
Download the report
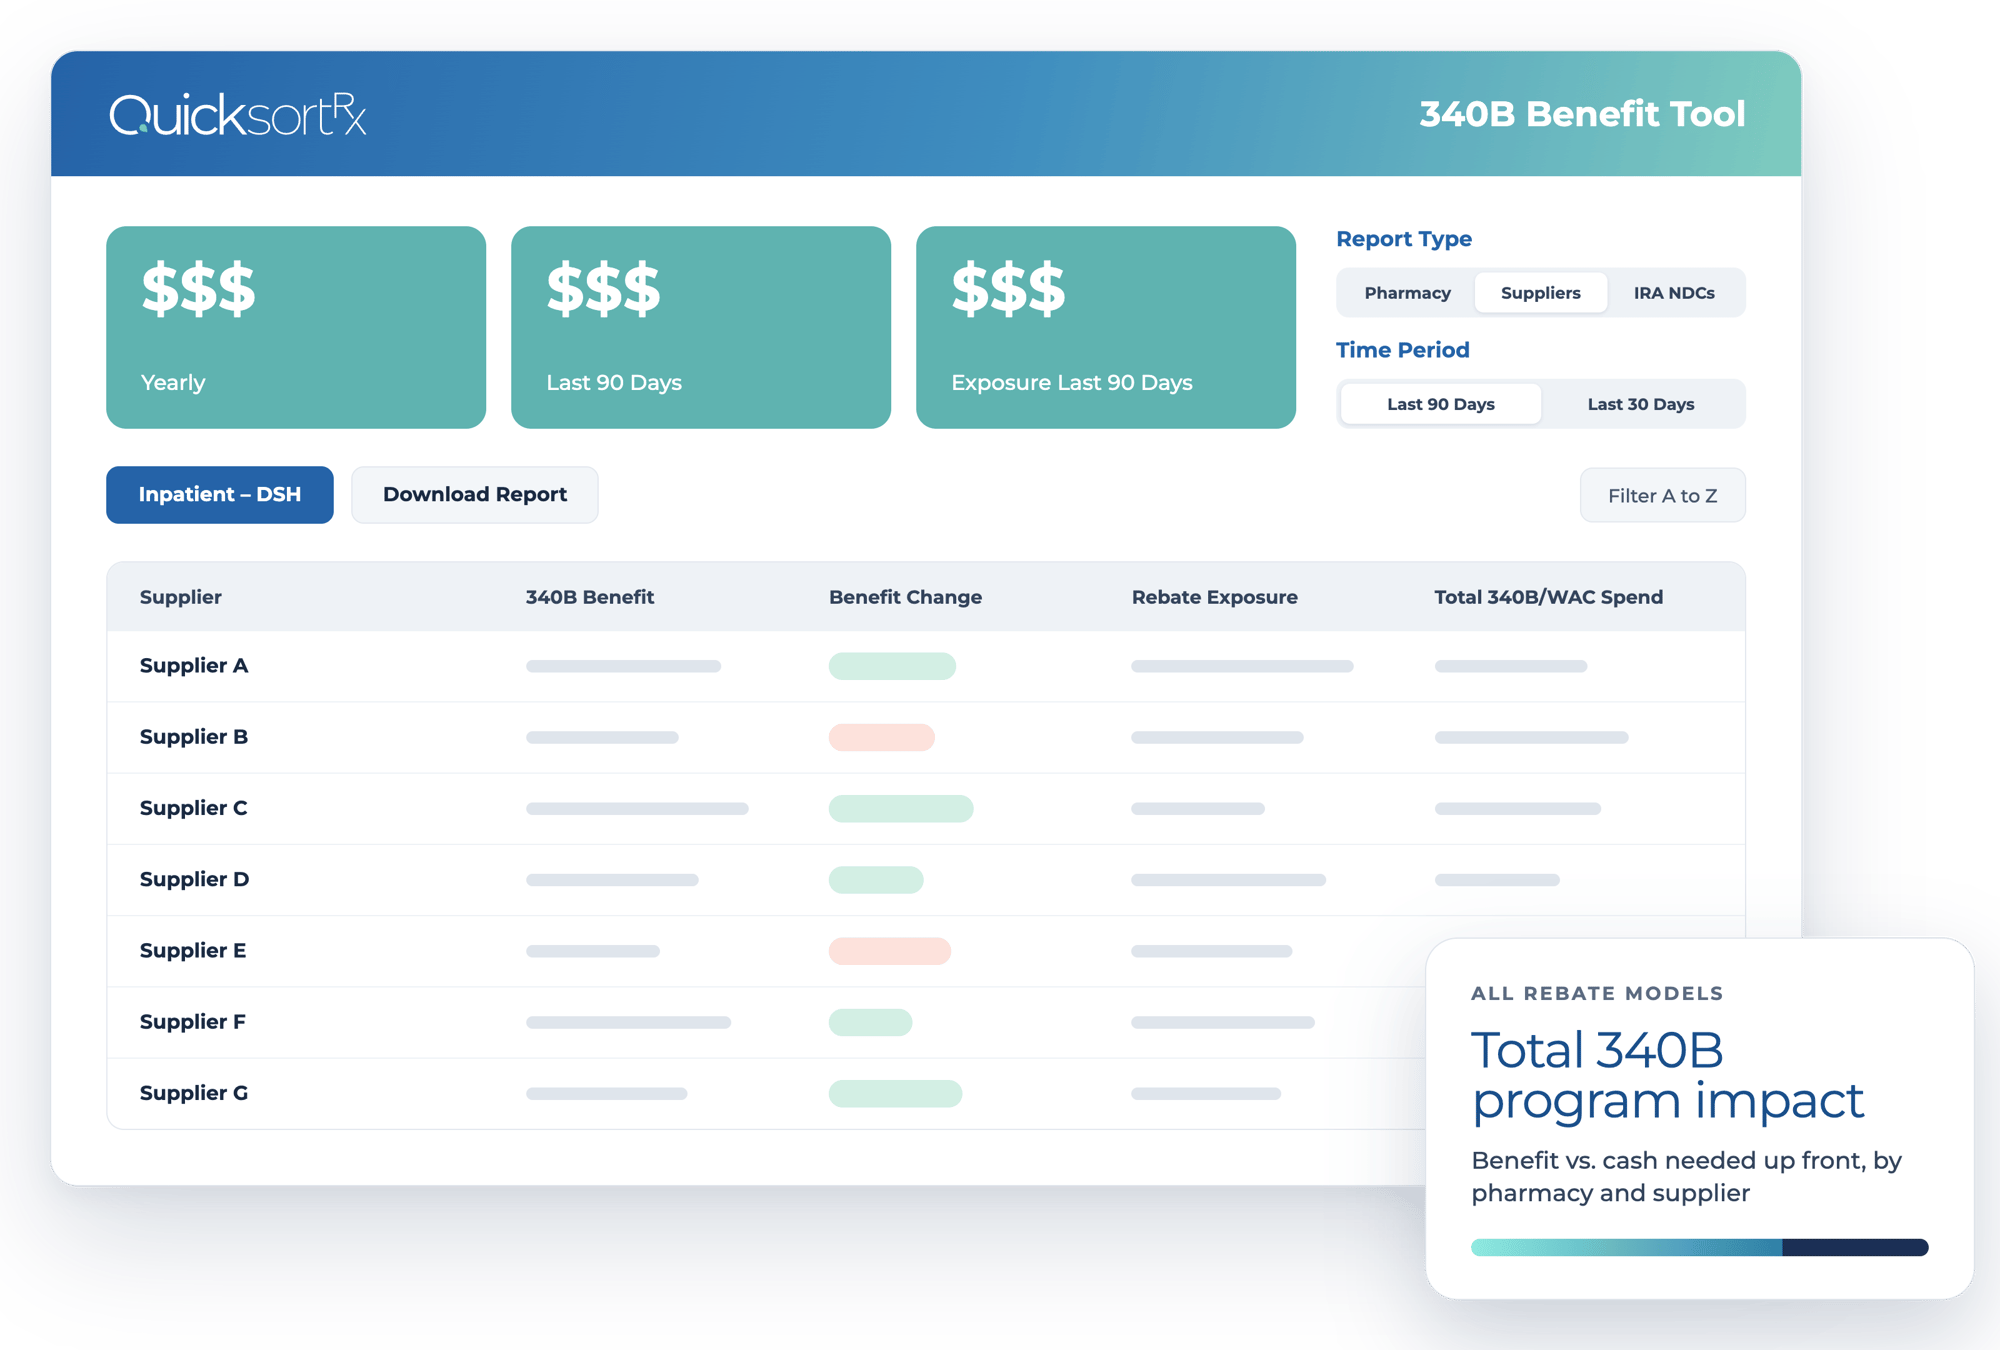[x=475, y=494]
